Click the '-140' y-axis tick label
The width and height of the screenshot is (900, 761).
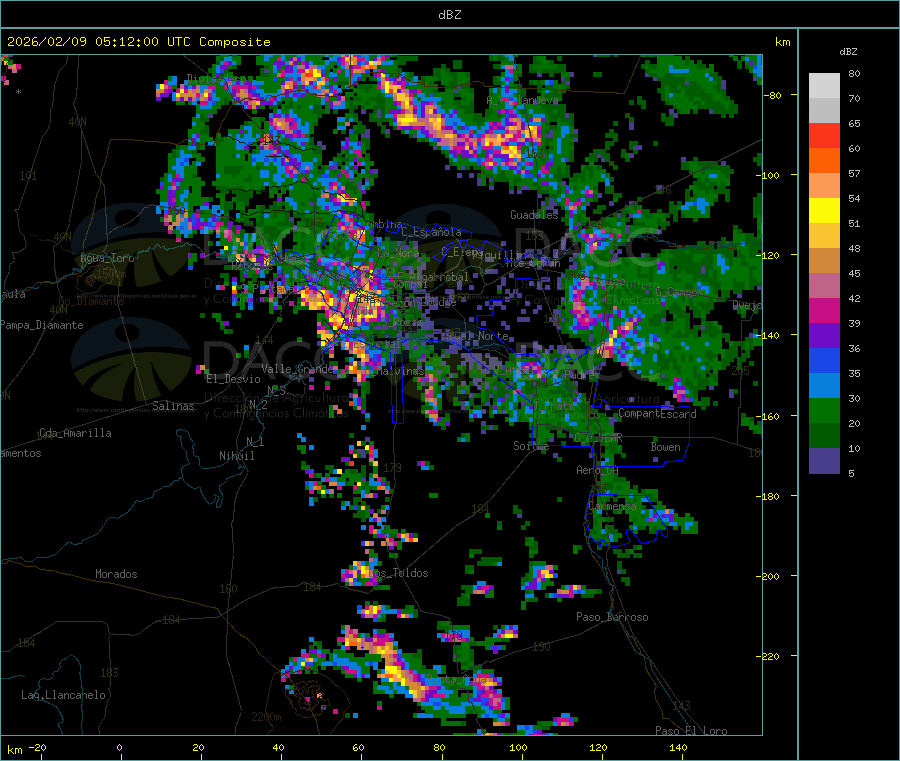[x=770, y=335]
